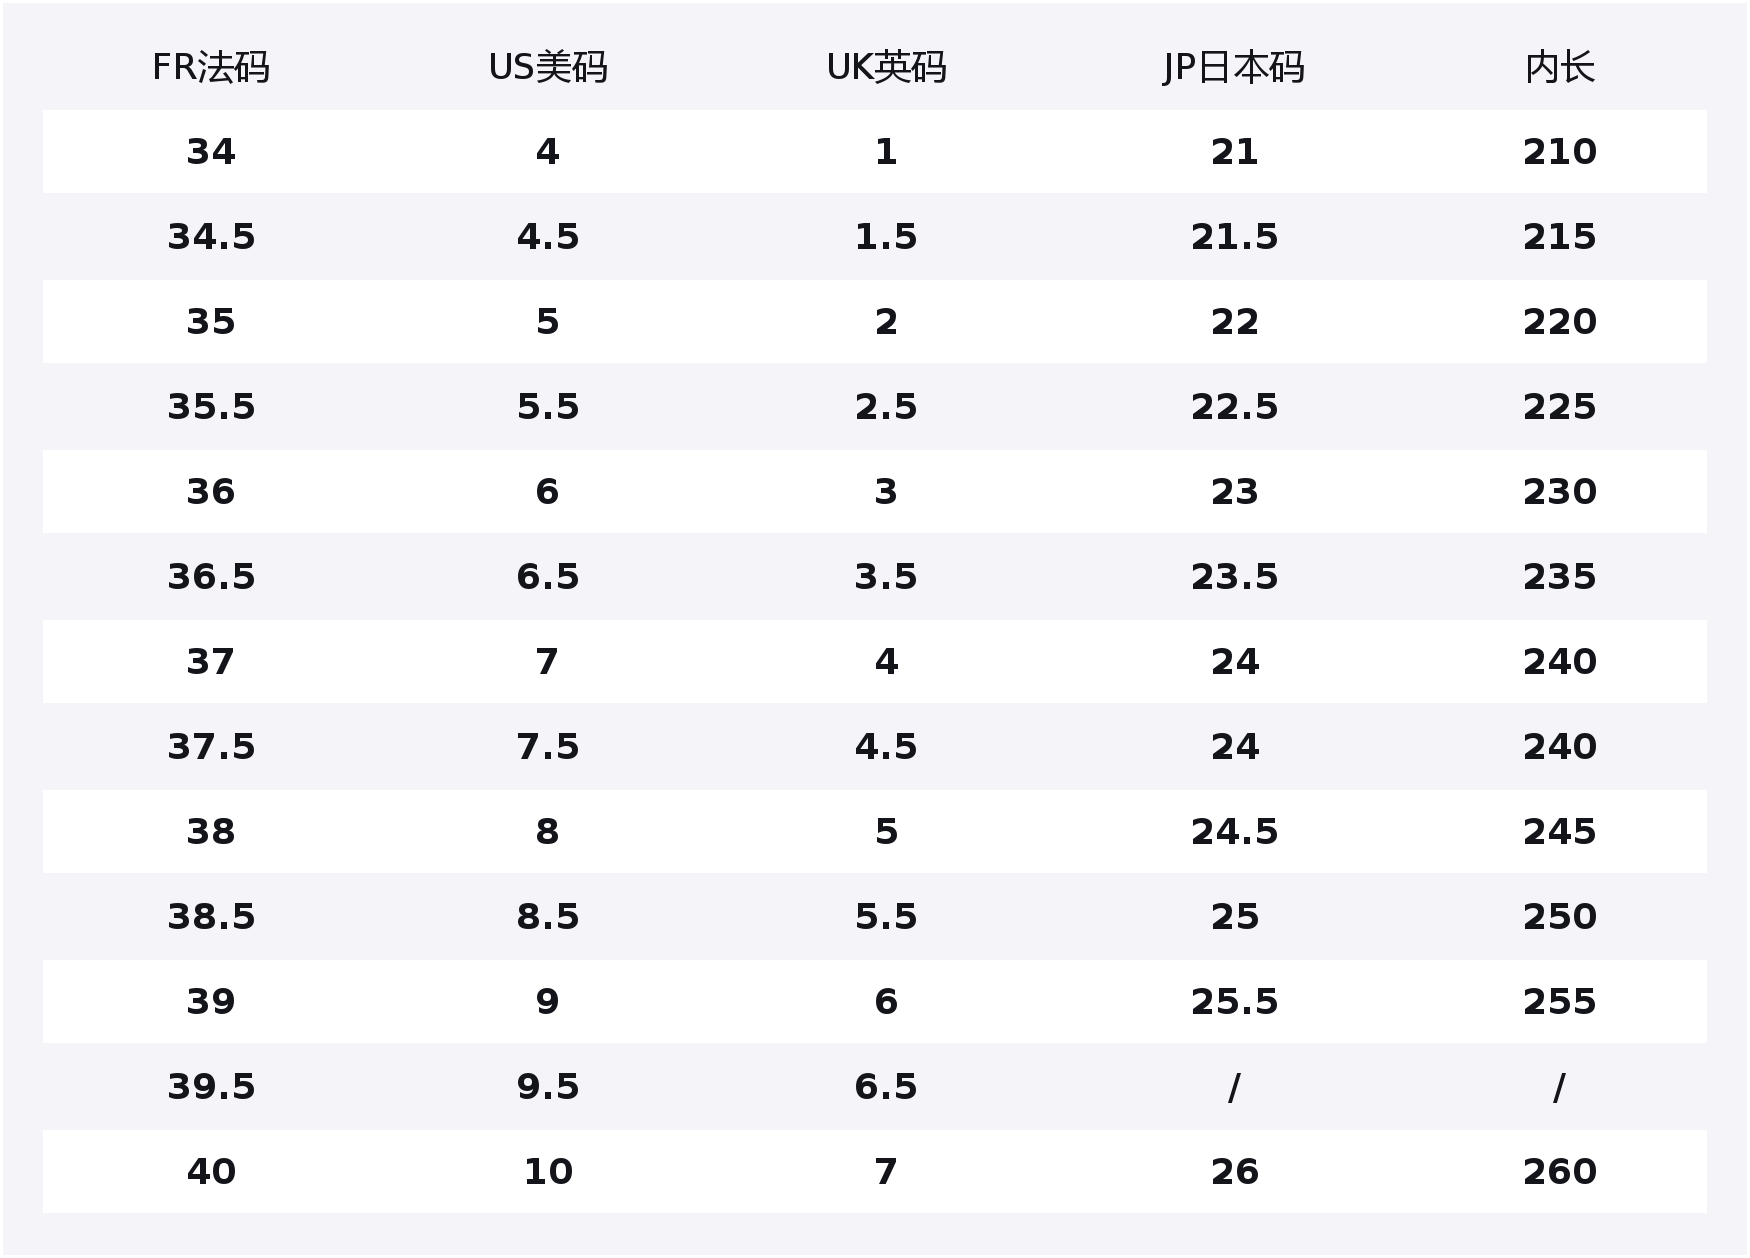Select the 210 inner length cell
Image resolution: width=1750 pixels, height=1258 pixels.
pyautogui.click(x=1559, y=152)
